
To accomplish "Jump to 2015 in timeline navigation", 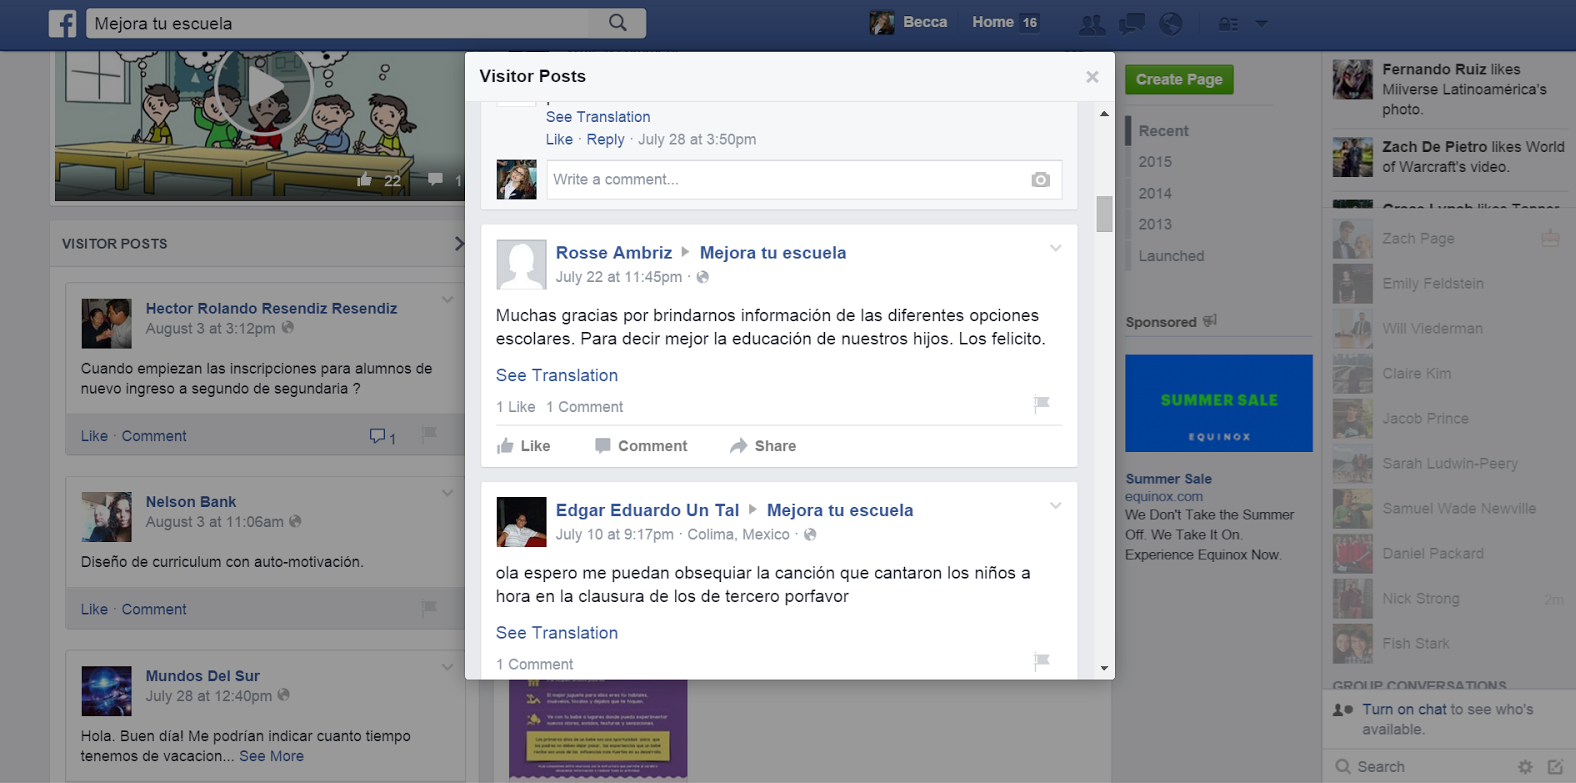I will click(x=1155, y=162).
